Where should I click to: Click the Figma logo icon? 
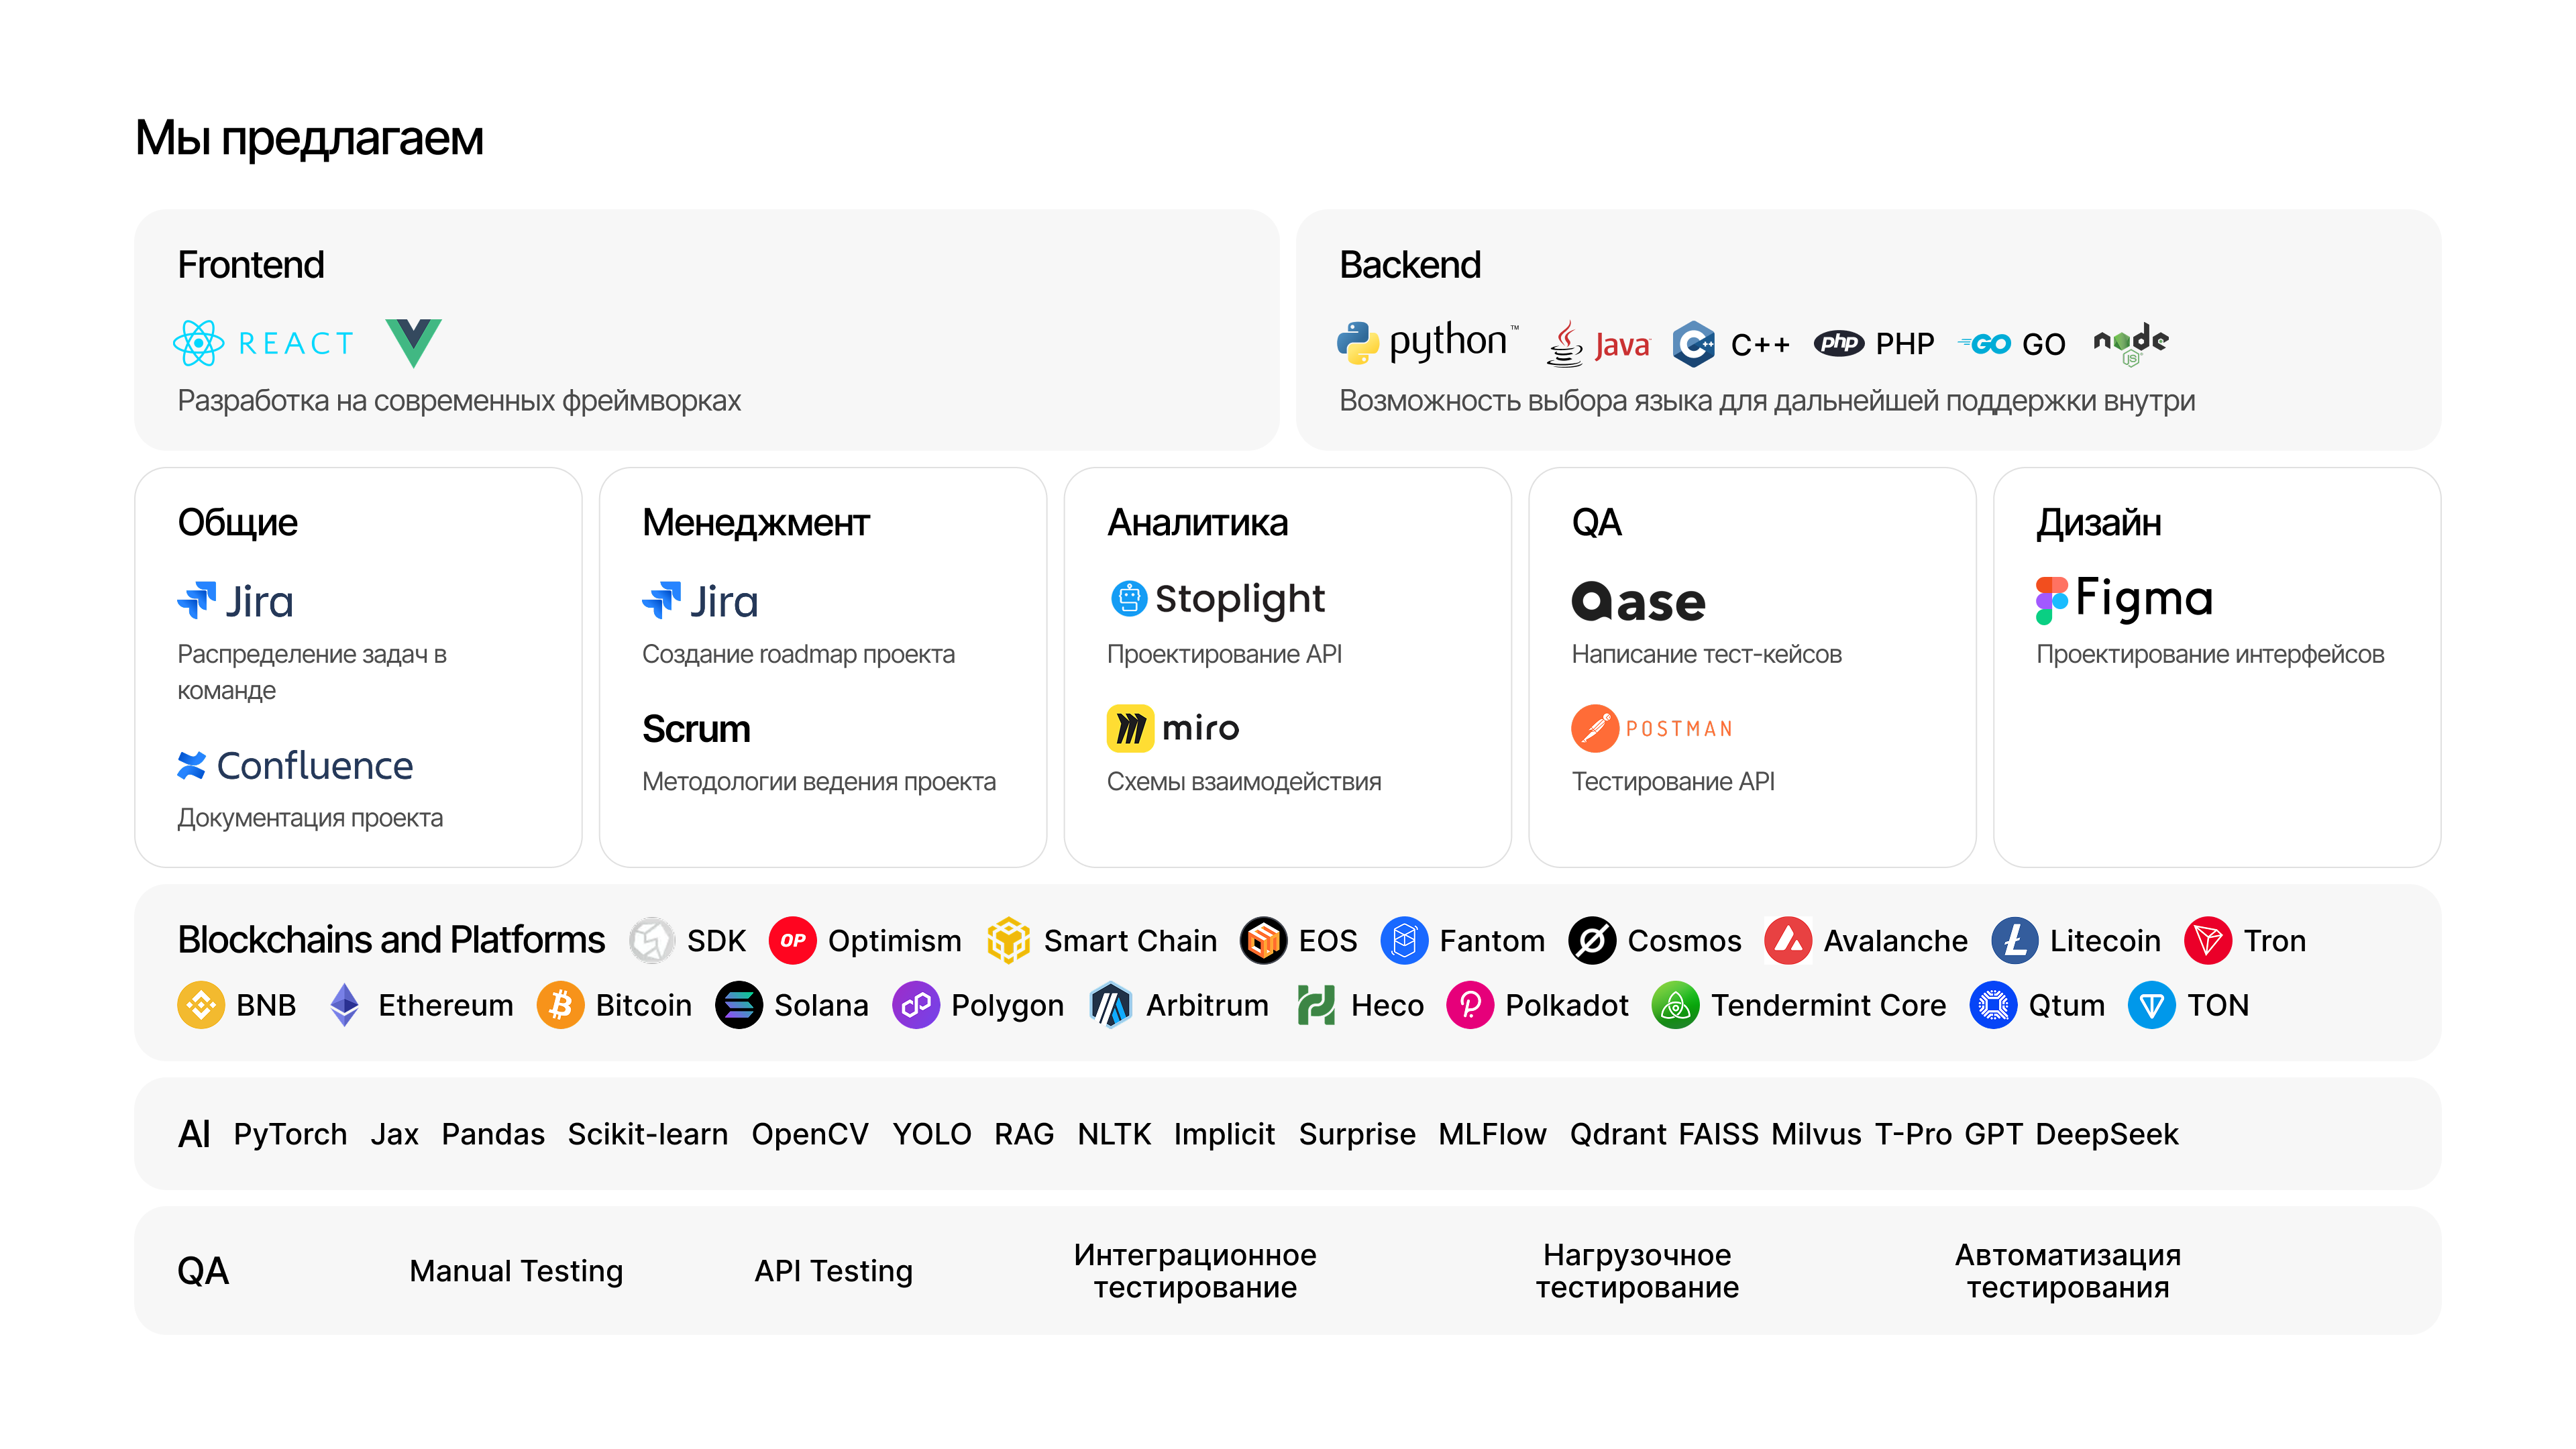tap(2051, 600)
